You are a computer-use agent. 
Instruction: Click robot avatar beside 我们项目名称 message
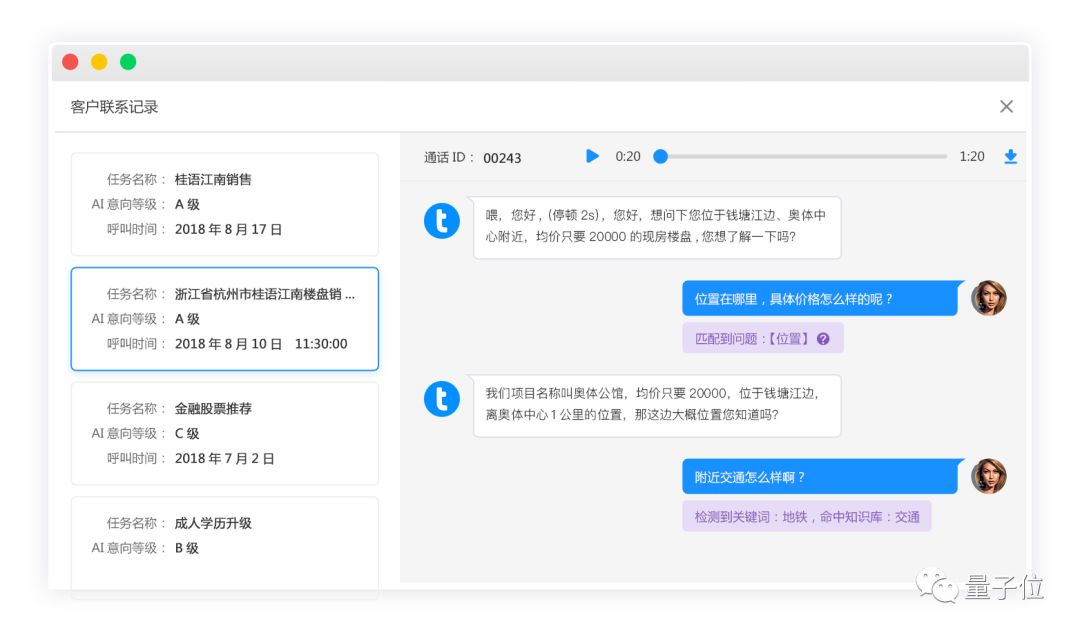click(x=442, y=399)
